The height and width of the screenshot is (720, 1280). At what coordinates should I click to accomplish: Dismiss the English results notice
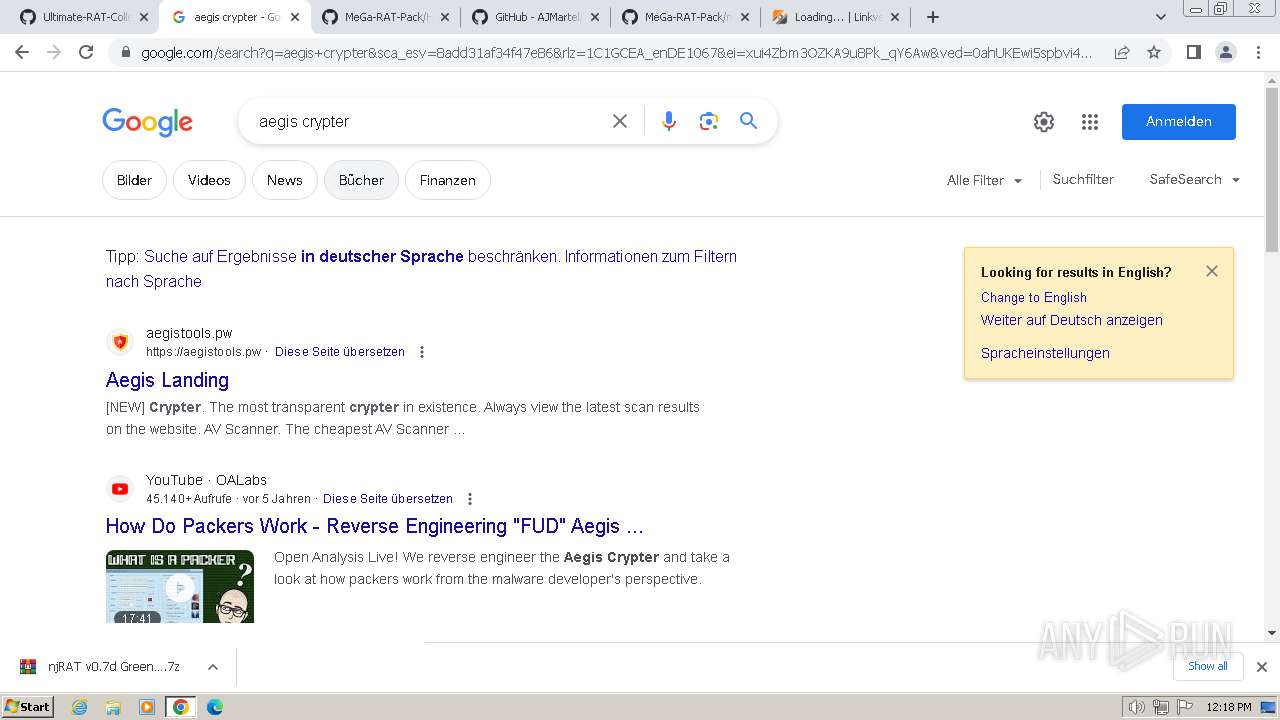point(1212,271)
